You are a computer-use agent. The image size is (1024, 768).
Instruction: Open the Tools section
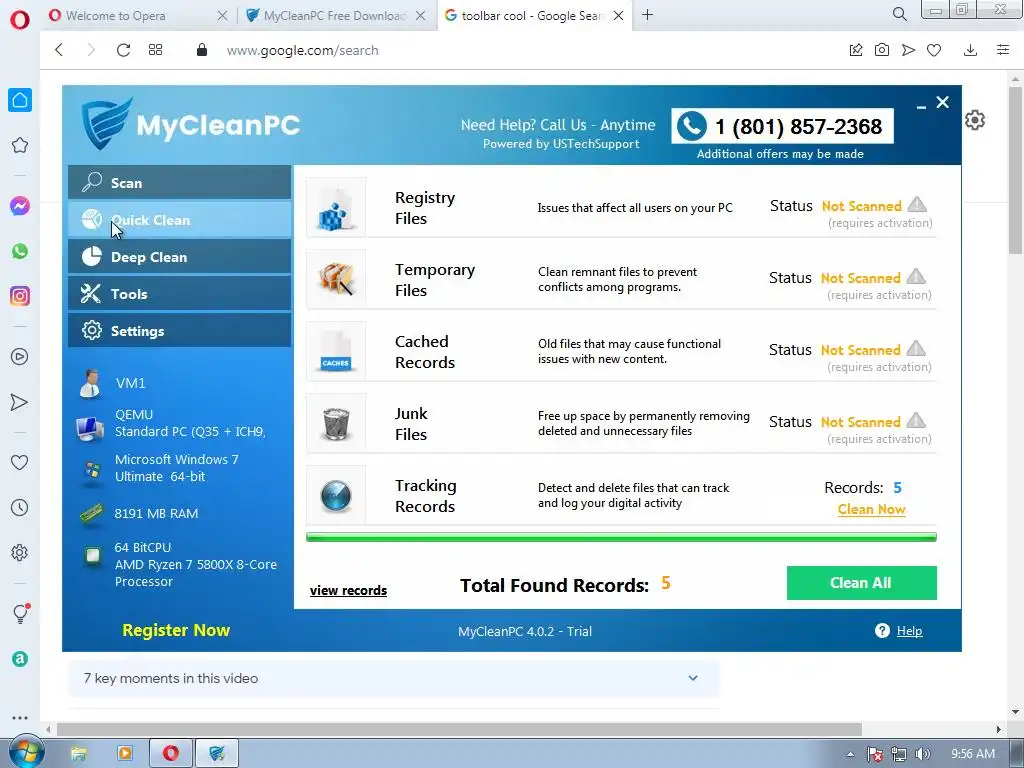[x=179, y=294]
